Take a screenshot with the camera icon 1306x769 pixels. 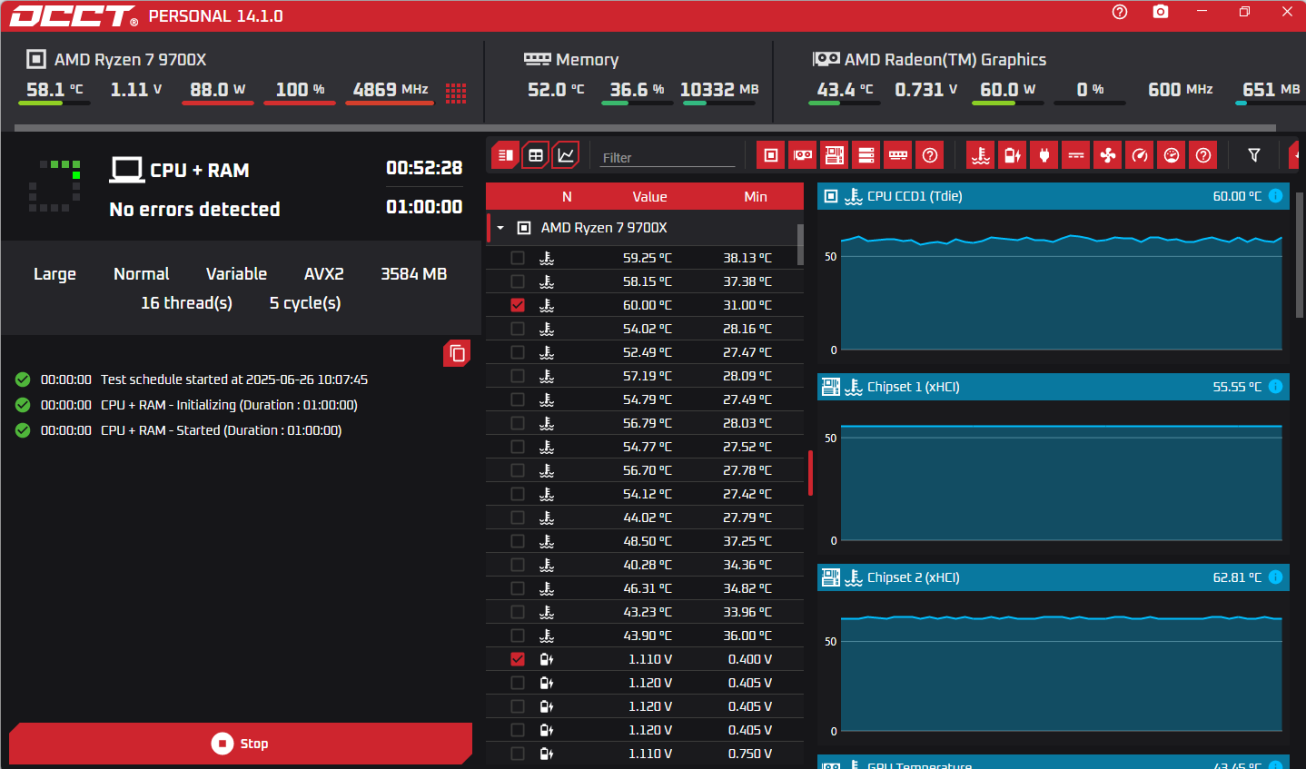pos(1160,12)
